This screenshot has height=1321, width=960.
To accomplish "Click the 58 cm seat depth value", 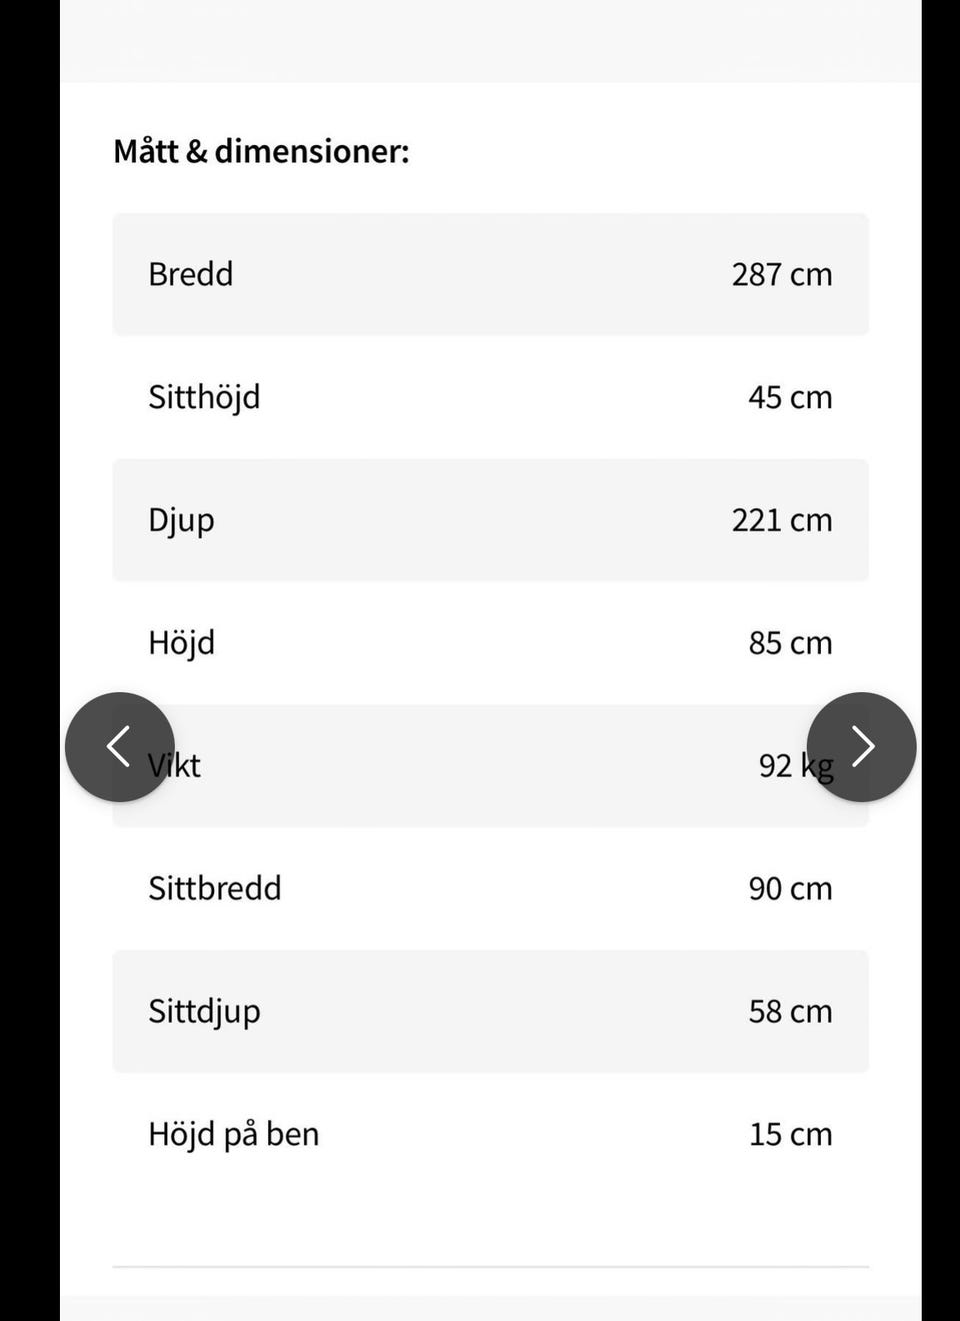I will [x=790, y=1012].
